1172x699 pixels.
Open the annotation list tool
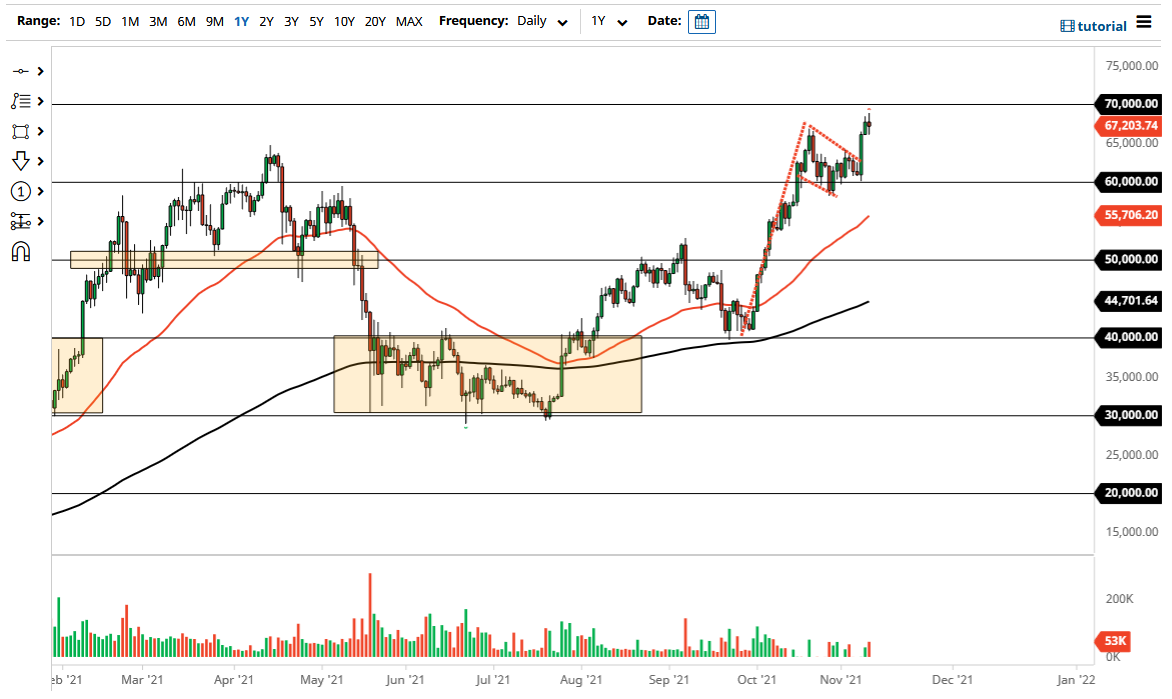[20, 101]
